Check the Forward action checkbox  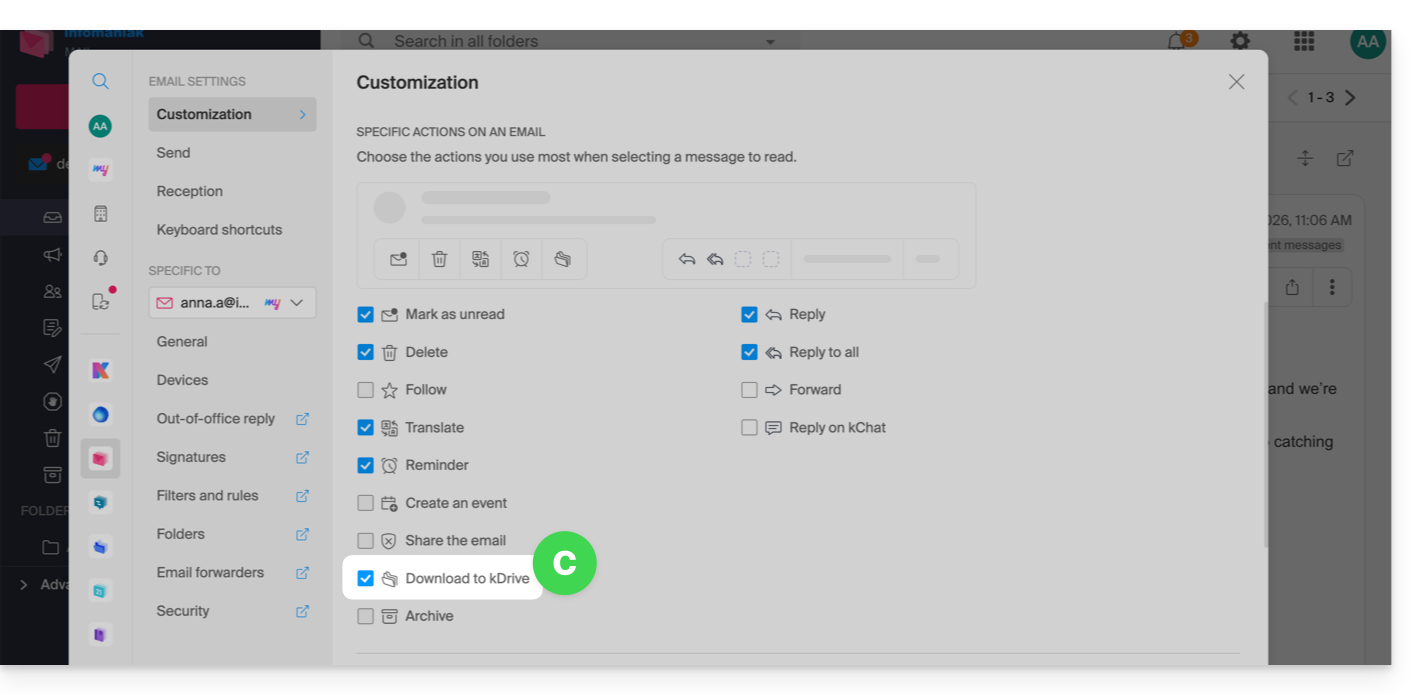pyautogui.click(x=749, y=390)
